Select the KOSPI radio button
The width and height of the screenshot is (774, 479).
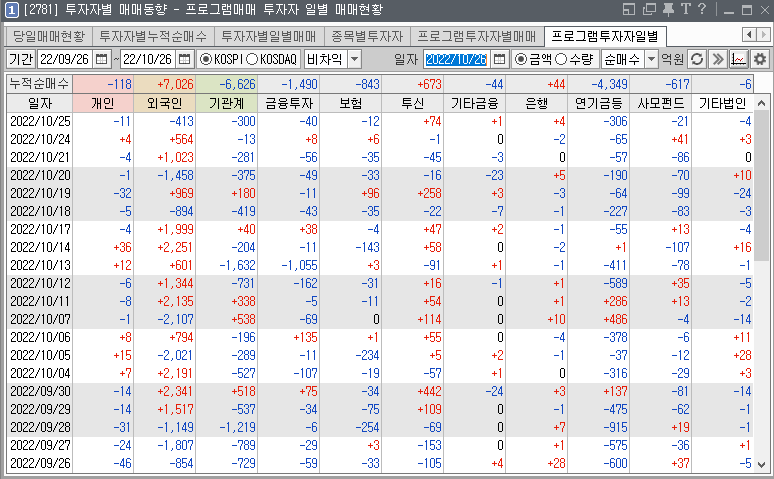click(206, 59)
